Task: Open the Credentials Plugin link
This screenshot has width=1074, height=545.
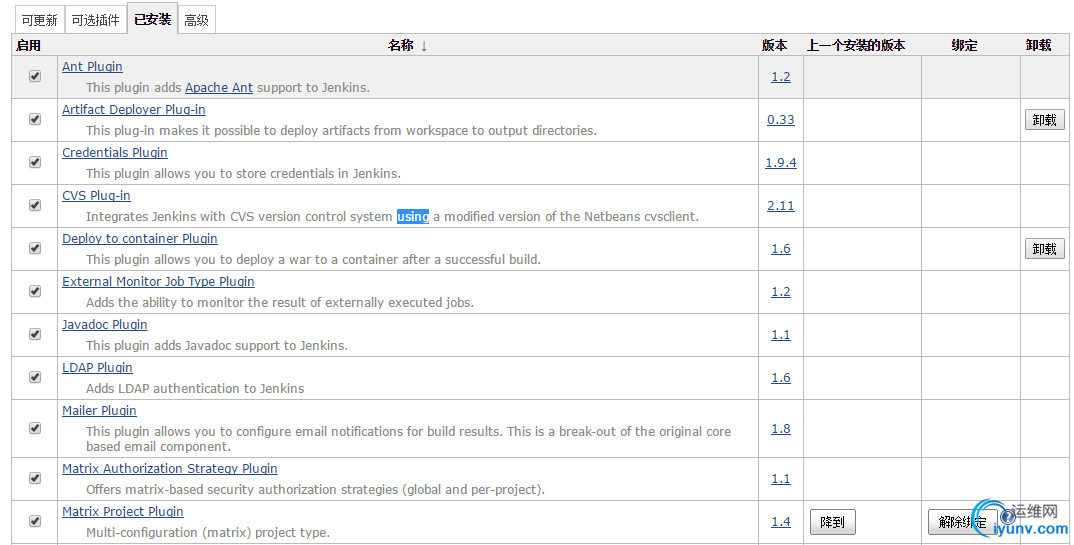Action: point(115,153)
